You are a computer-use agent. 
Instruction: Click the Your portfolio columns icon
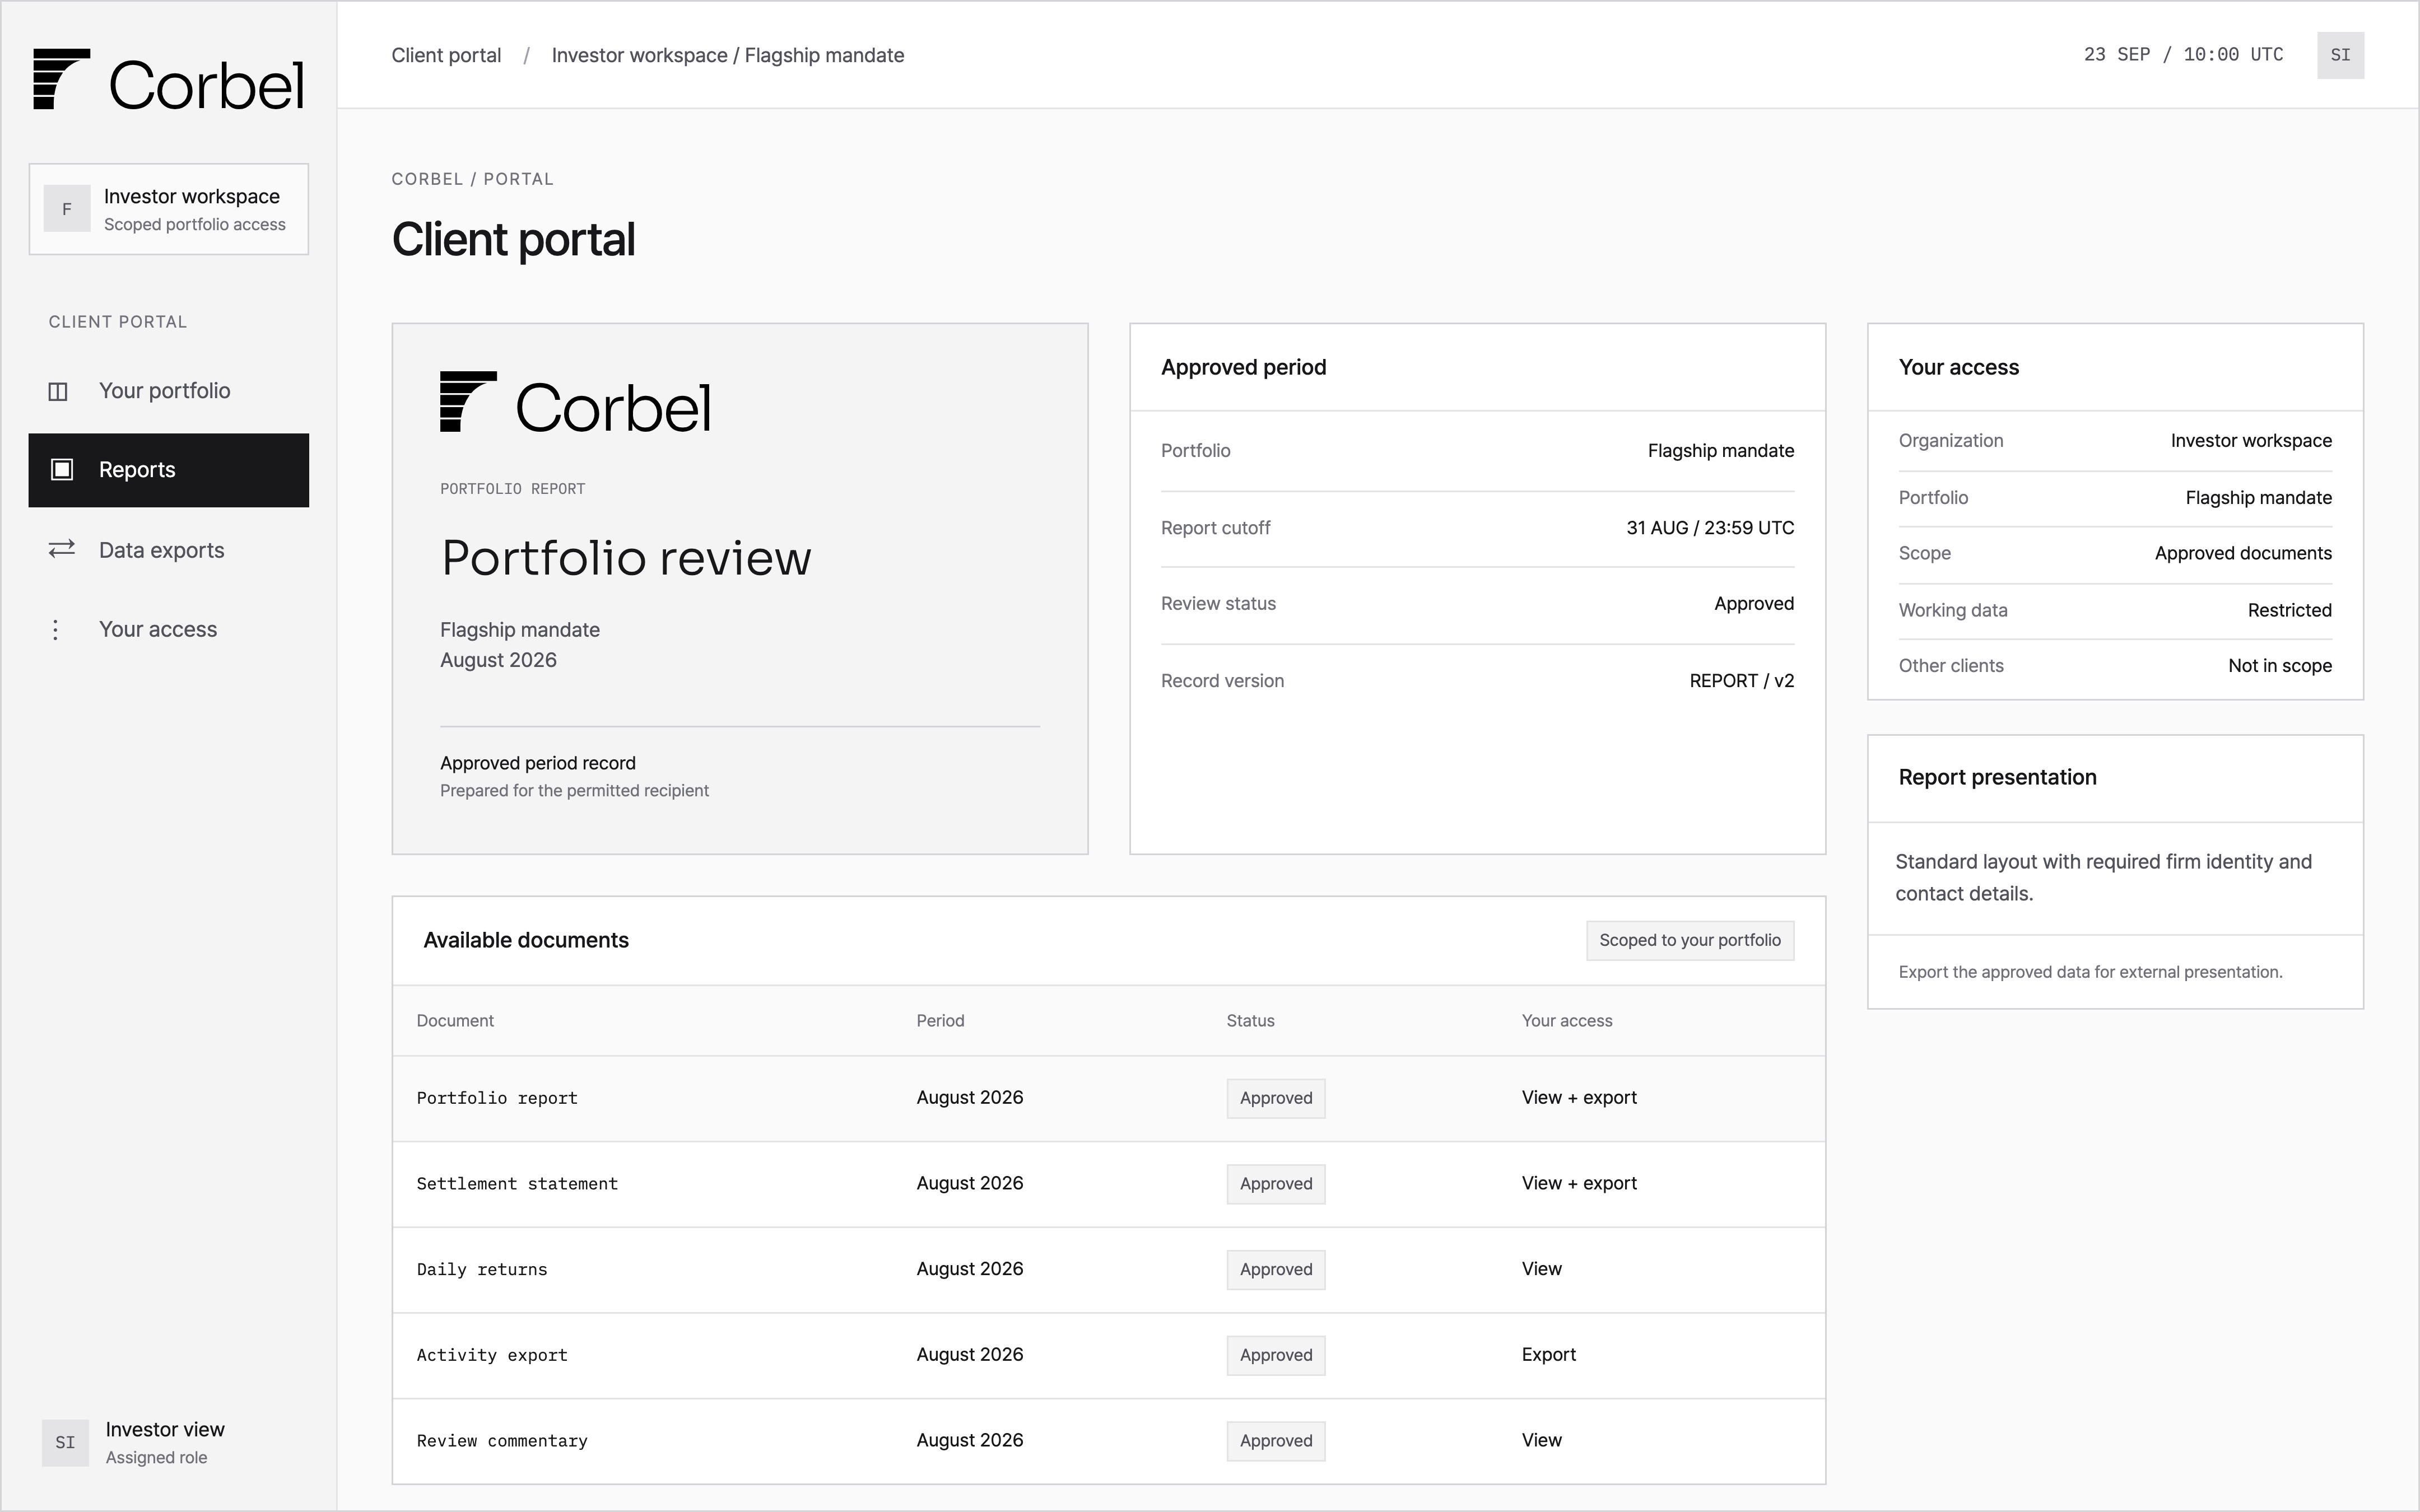click(x=58, y=391)
